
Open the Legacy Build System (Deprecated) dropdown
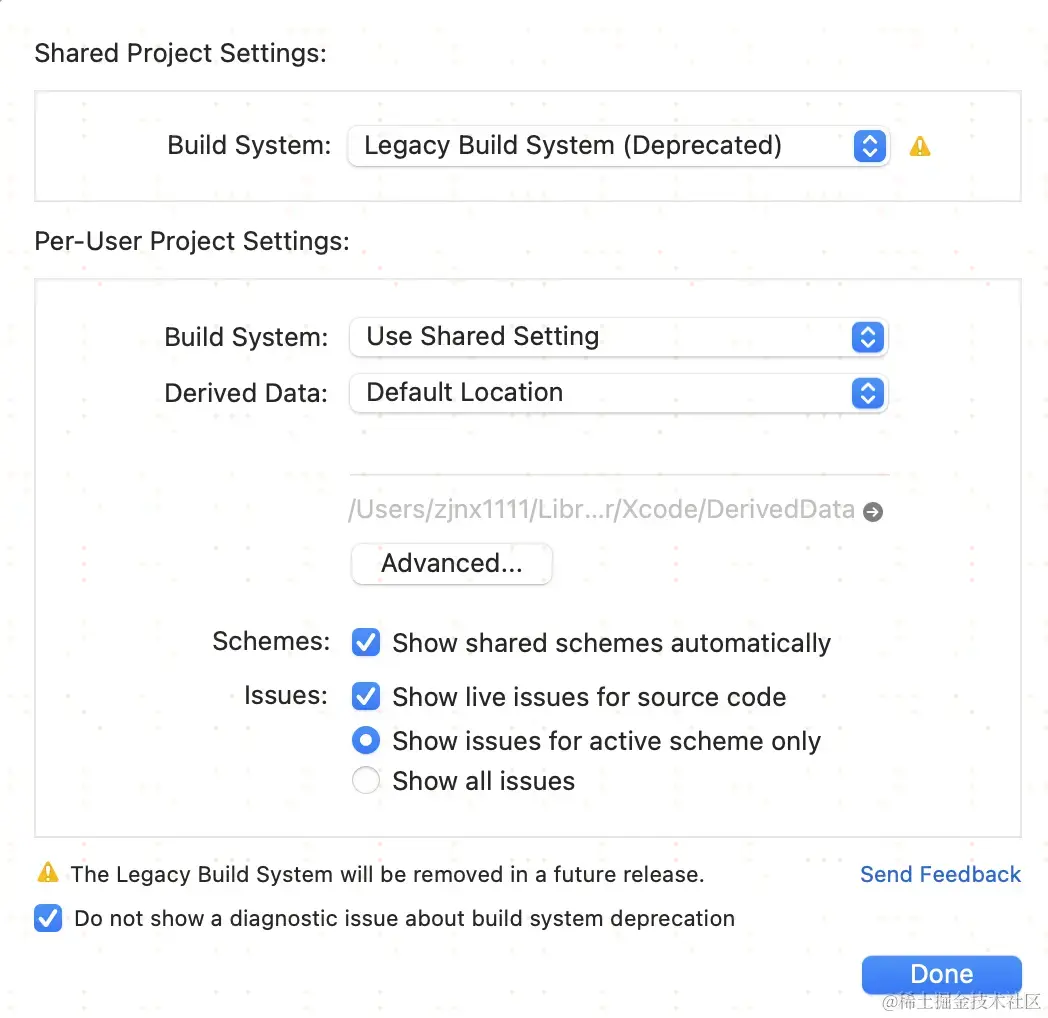pos(618,146)
